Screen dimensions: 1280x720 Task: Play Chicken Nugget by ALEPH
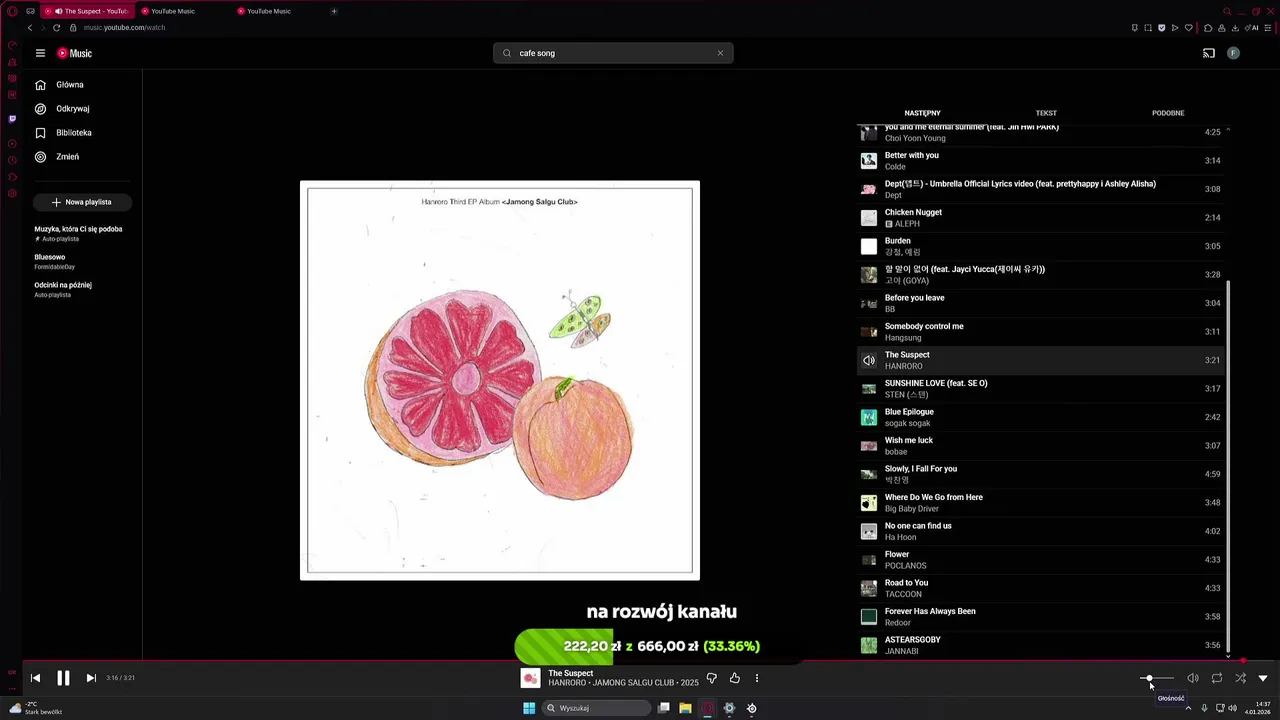pyautogui.click(x=1041, y=218)
